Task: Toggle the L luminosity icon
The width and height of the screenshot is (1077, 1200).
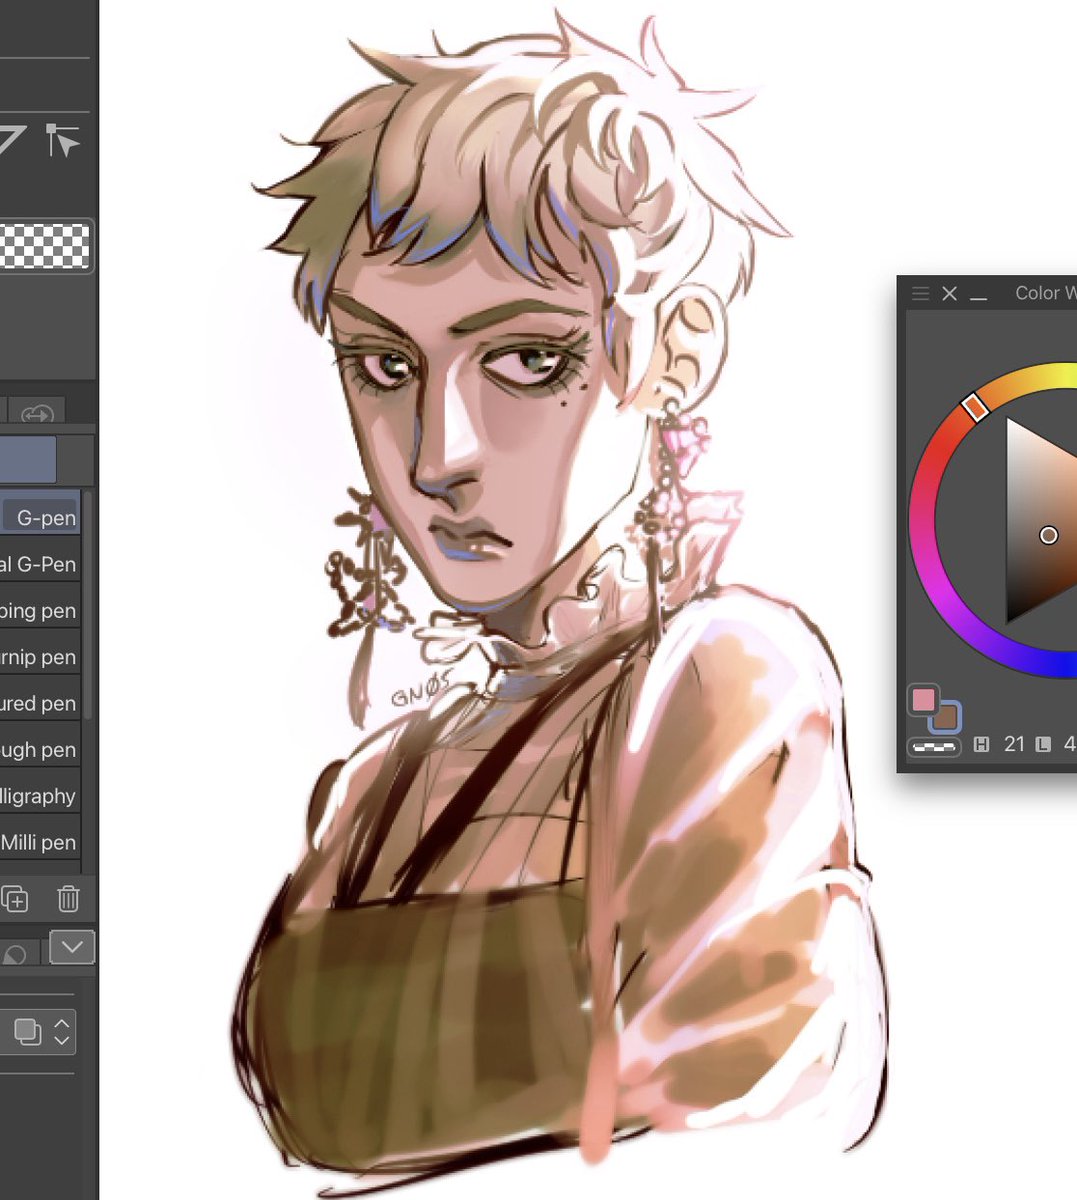Action: click(1043, 744)
